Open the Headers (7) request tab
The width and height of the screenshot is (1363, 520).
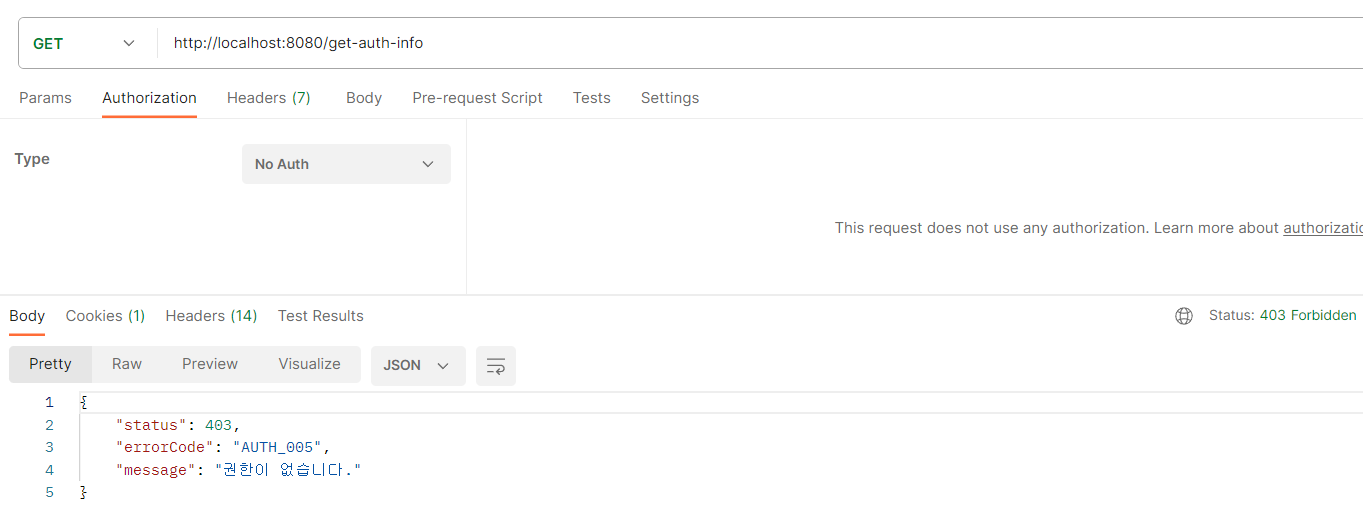(269, 98)
